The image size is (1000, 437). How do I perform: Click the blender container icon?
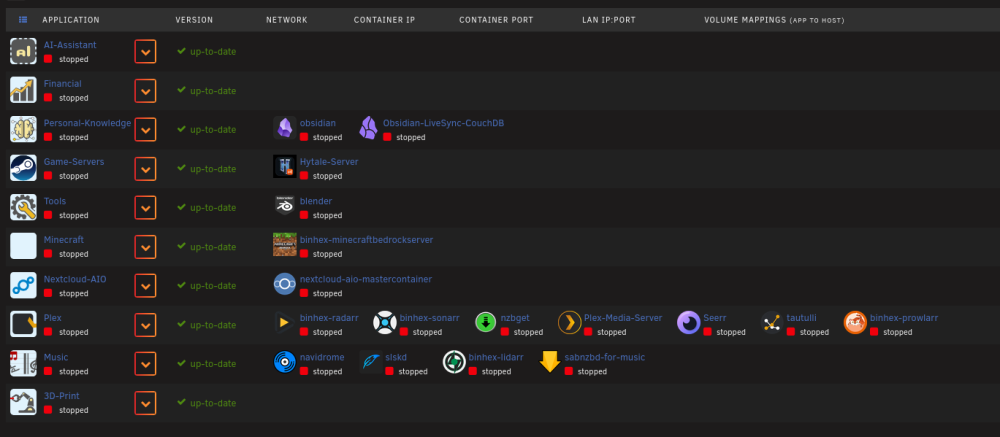tap(284, 205)
